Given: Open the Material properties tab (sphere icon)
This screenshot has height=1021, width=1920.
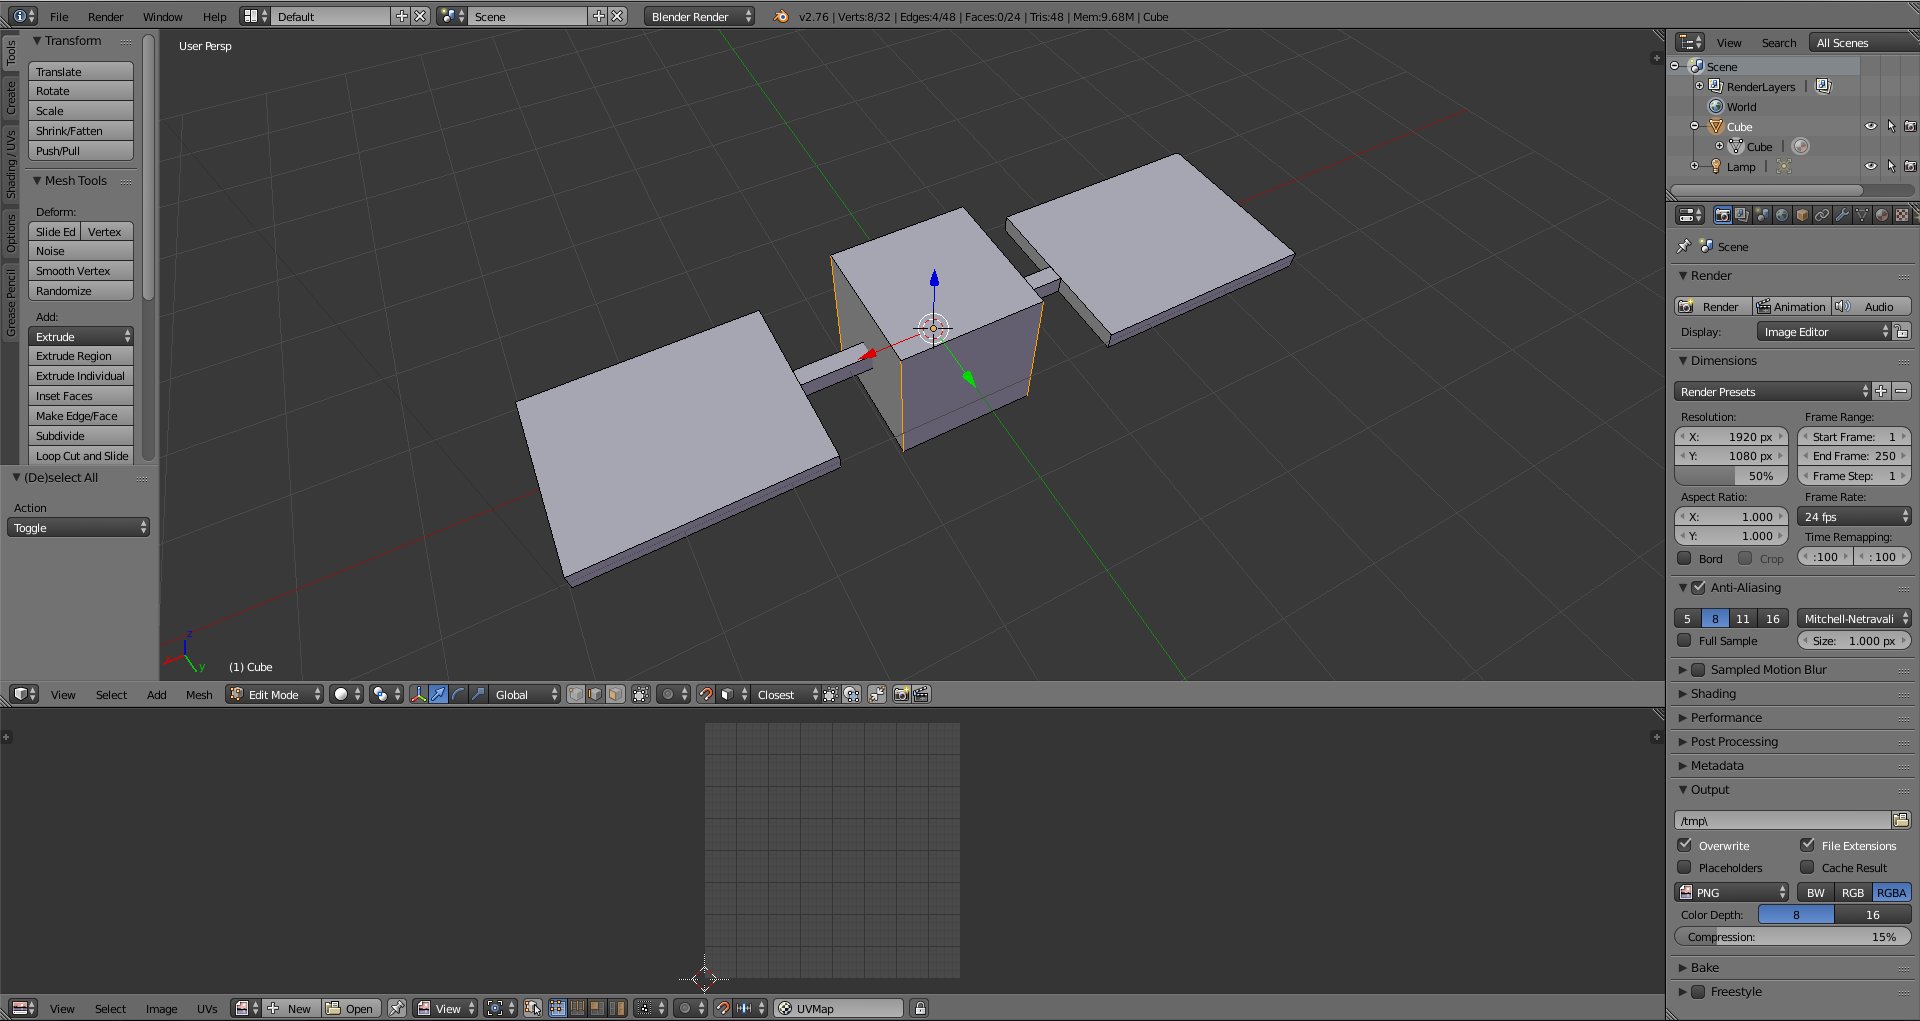Looking at the screenshot, I should (1882, 215).
